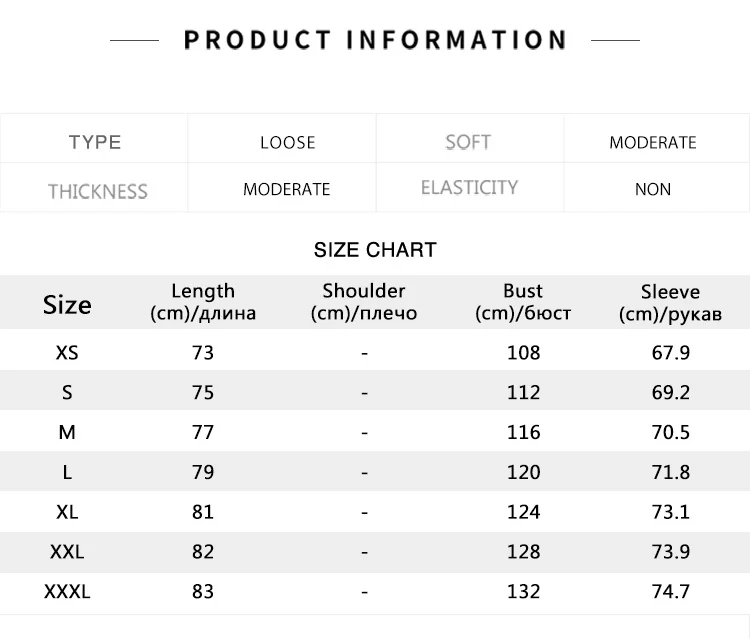This screenshot has width=750, height=638.
Task: Select the sleeve value 71.8
Action: click(x=670, y=472)
